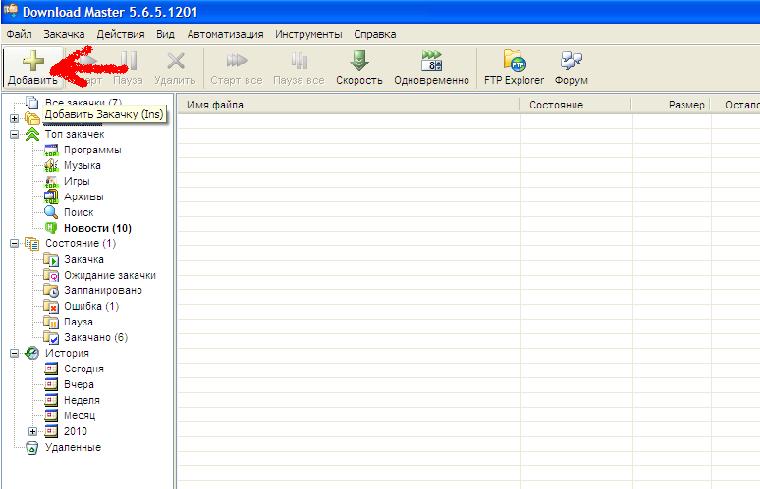The width and height of the screenshot is (760, 489).
Task: Open the Одновременно simultaneous downloads icon
Action: [431, 61]
